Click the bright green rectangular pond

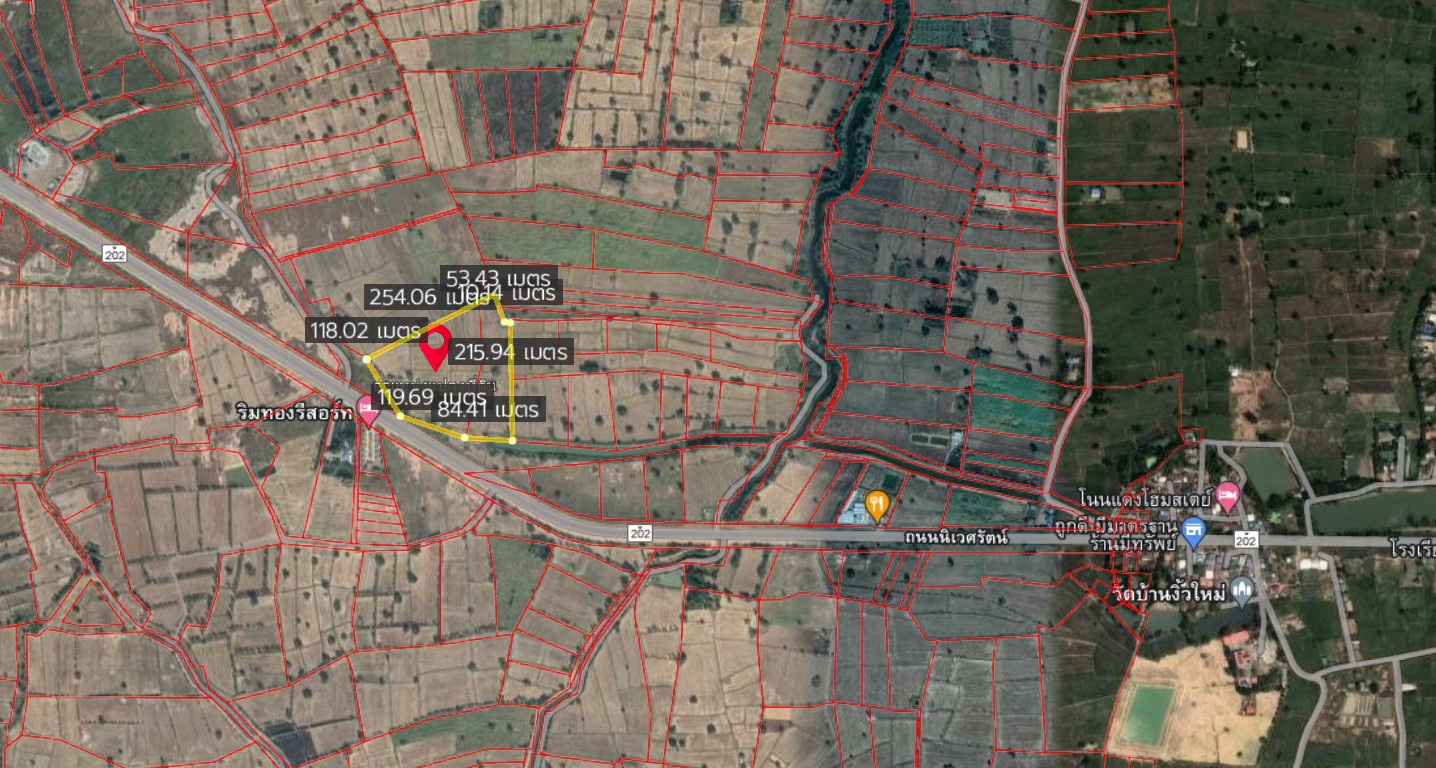[1146, 715]
